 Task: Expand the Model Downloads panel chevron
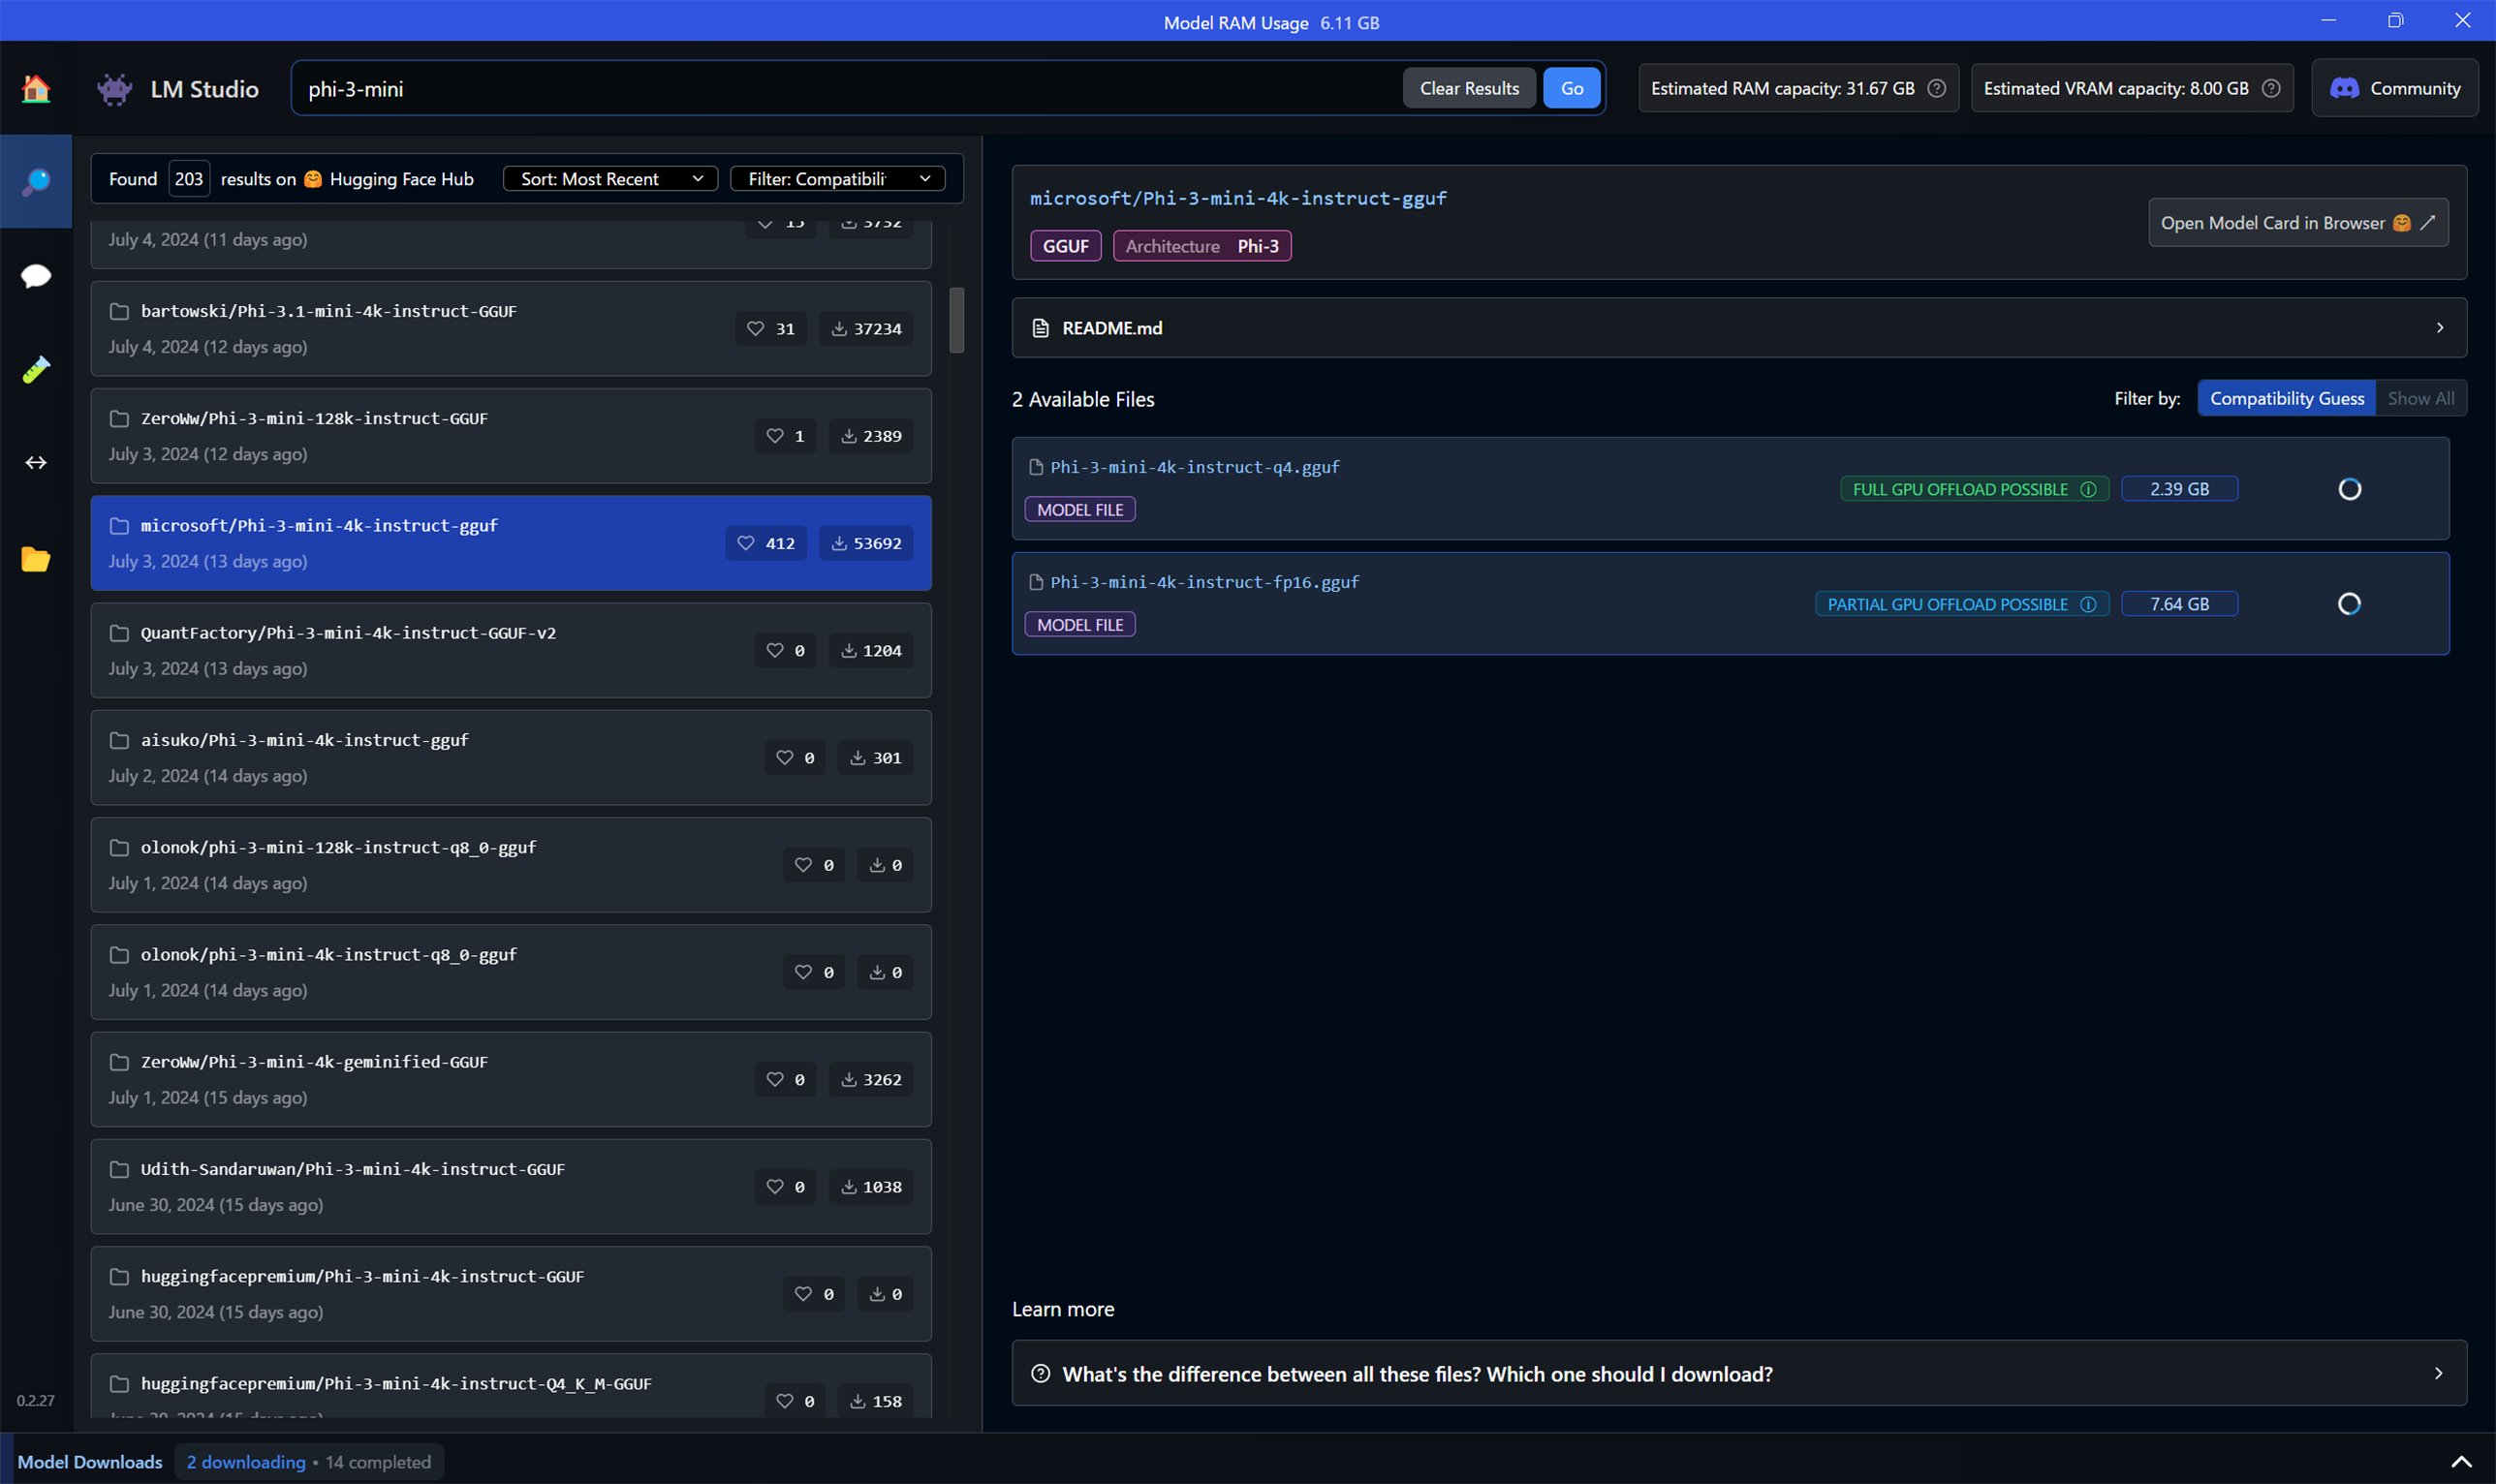2461,1462
